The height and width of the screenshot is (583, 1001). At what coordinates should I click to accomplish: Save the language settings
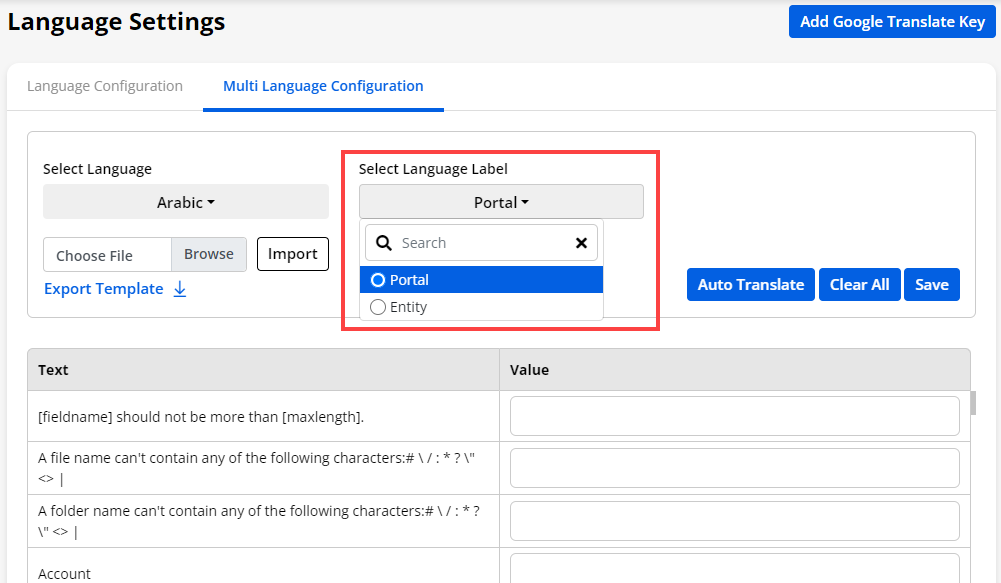(931, 285)
